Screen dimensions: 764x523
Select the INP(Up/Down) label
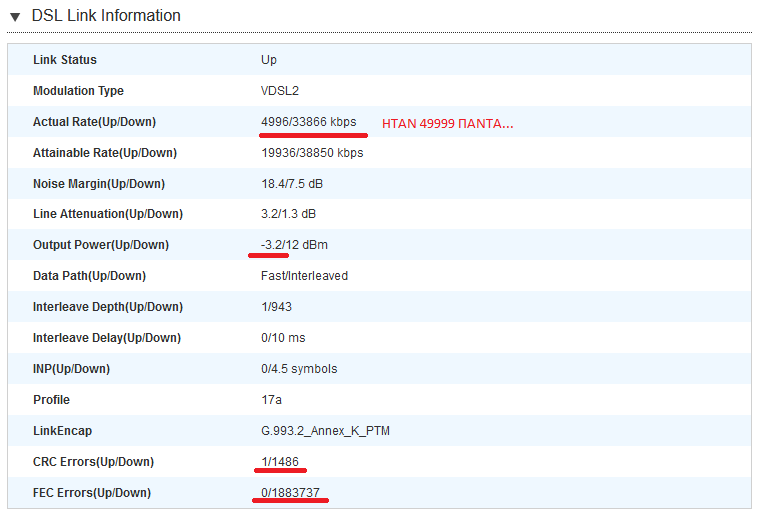[x=71, y=369]
